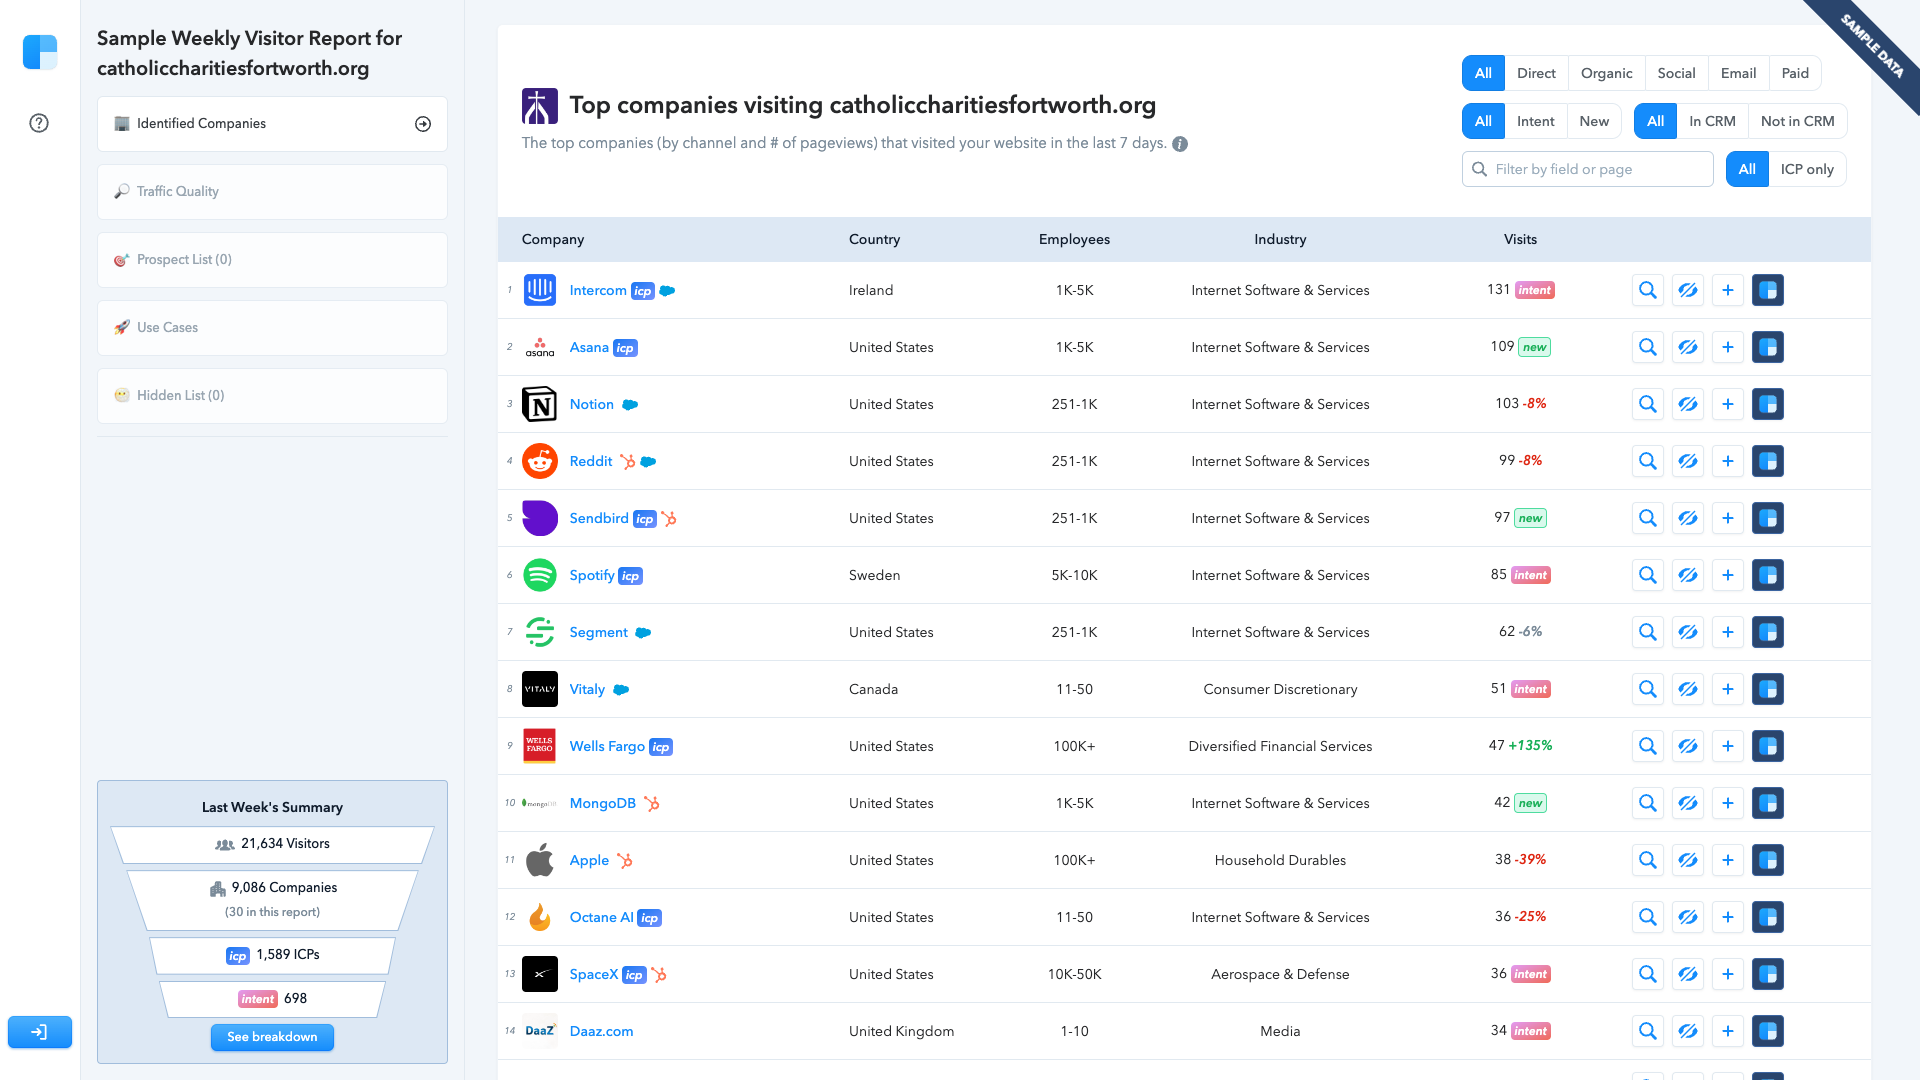This screenshot has width=1920, height=1080.
Task: Select the Social channel filter
Action: (x=1676, y=73)
